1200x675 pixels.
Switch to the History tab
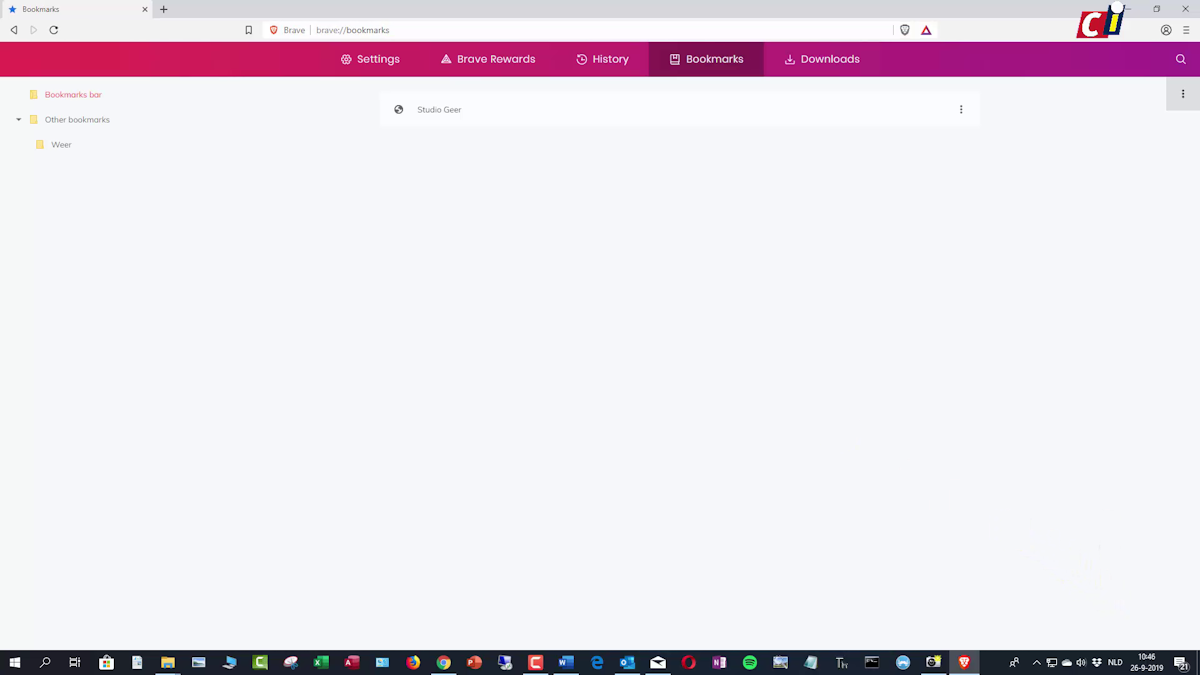602,58
